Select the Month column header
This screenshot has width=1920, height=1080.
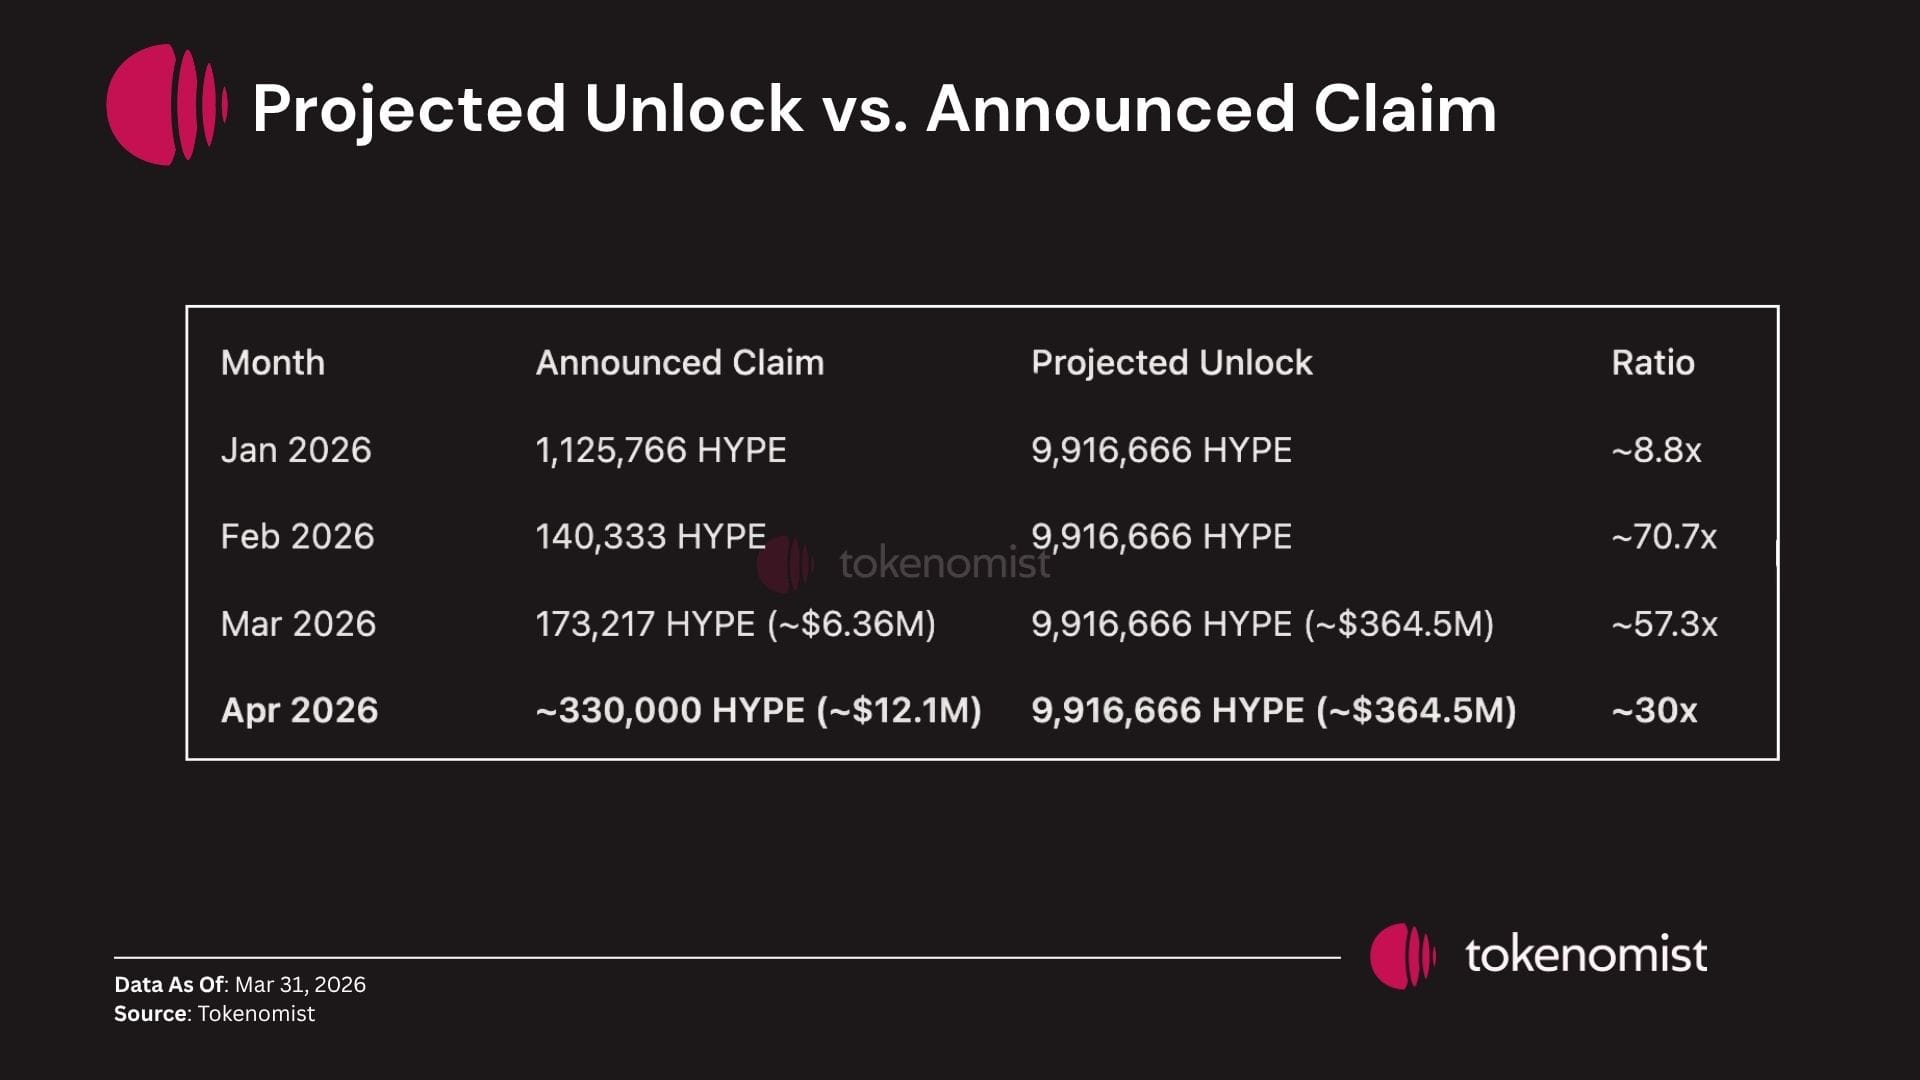pos(273,362)
